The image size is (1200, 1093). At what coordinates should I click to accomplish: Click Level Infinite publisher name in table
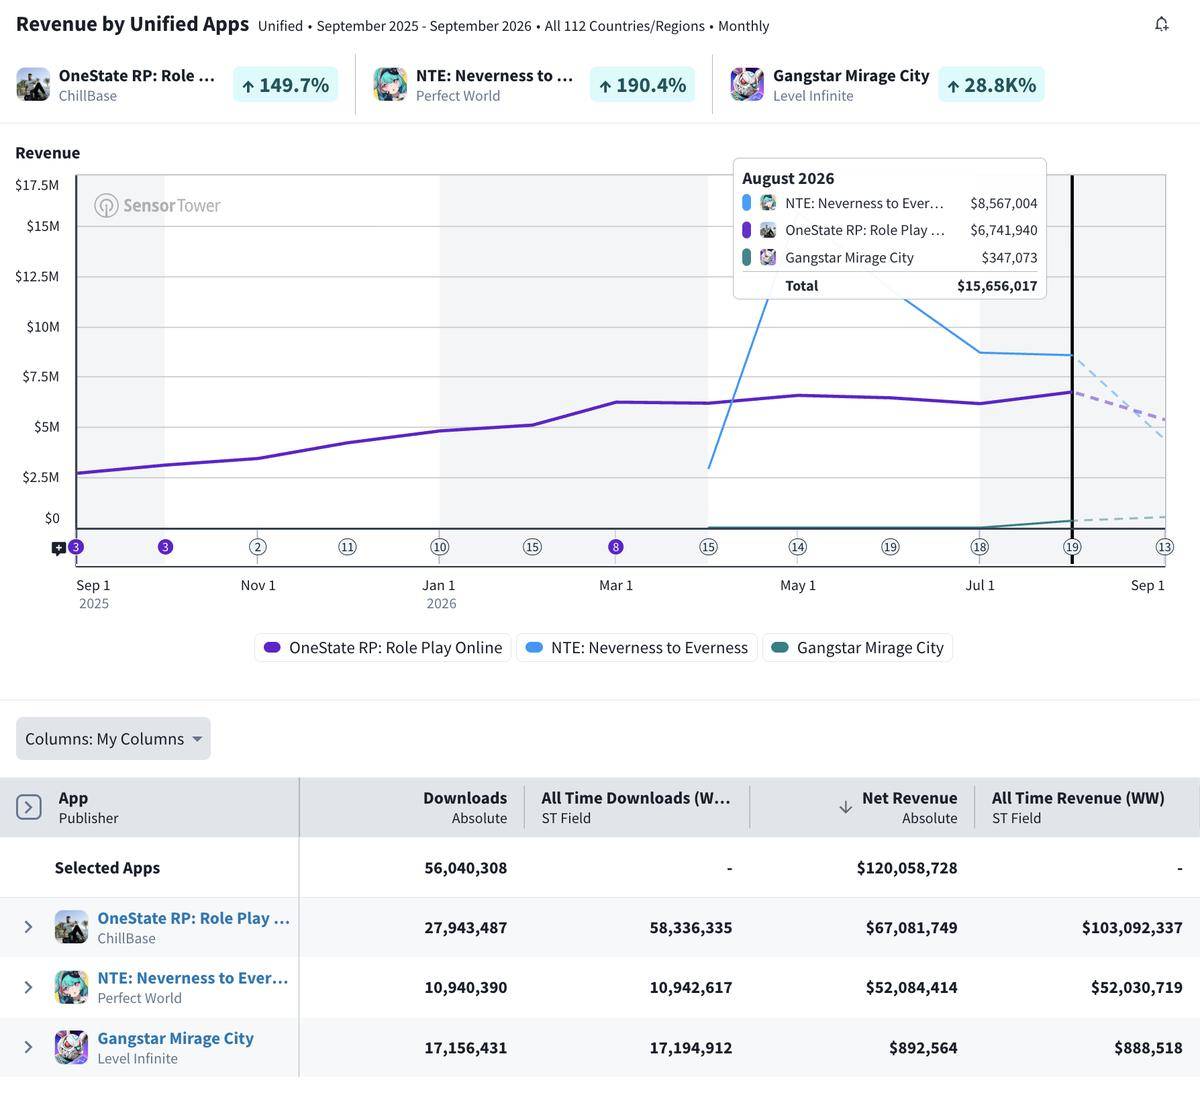(x=137, y=1058)
